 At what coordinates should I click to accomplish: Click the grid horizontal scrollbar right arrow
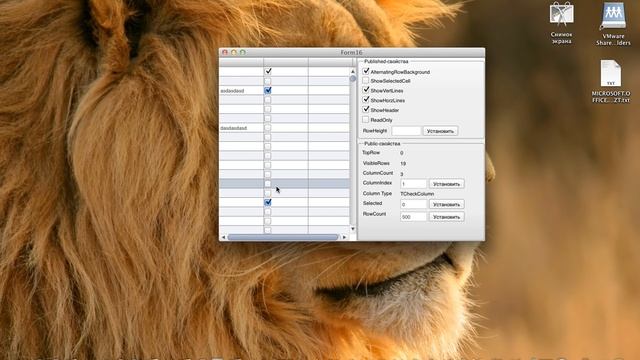(x=344, y=237)
